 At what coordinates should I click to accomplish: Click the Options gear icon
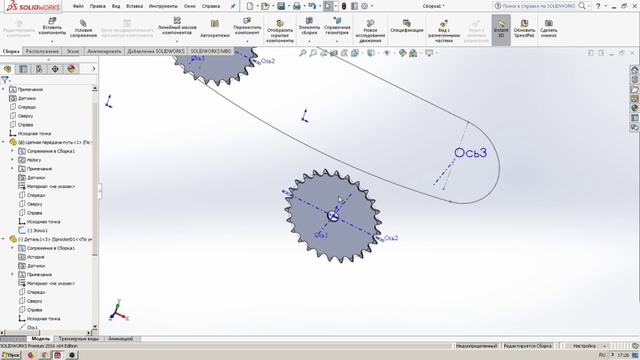(364, 6)
